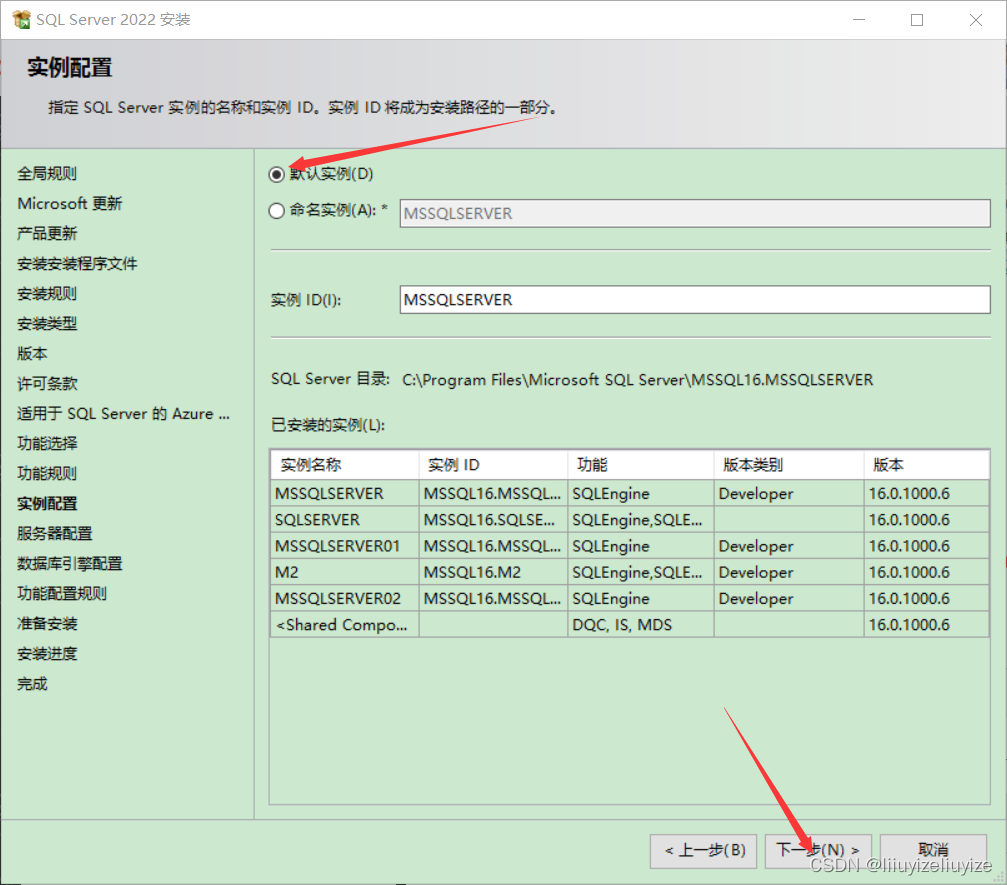Viewport: 1007px width, 885px height.
Task: Click Developer cell in MSSQLSERVER01 row
Action: click(789, 546)
